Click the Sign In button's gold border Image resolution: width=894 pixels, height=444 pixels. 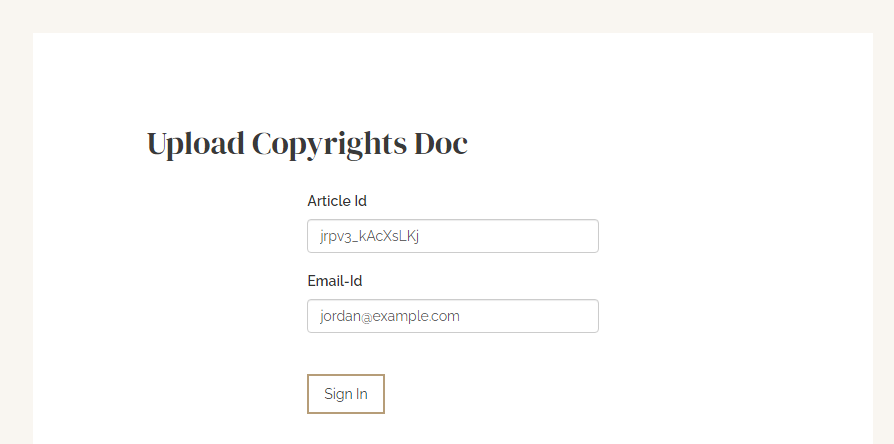point(346,376)
